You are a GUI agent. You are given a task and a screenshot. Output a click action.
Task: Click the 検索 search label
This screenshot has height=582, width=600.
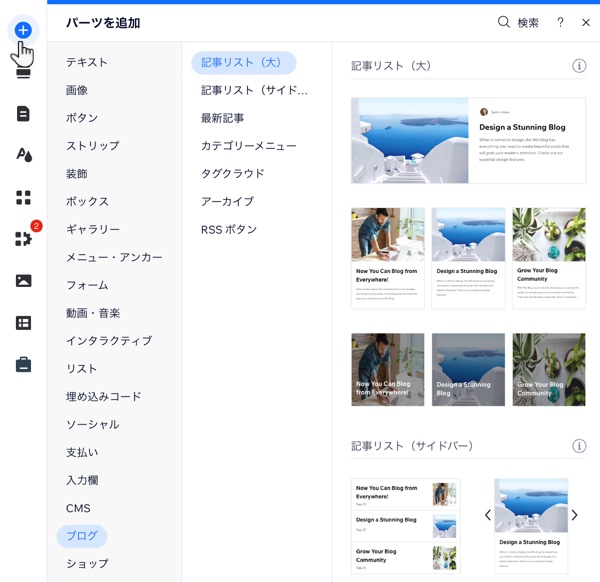click(528, 23)
